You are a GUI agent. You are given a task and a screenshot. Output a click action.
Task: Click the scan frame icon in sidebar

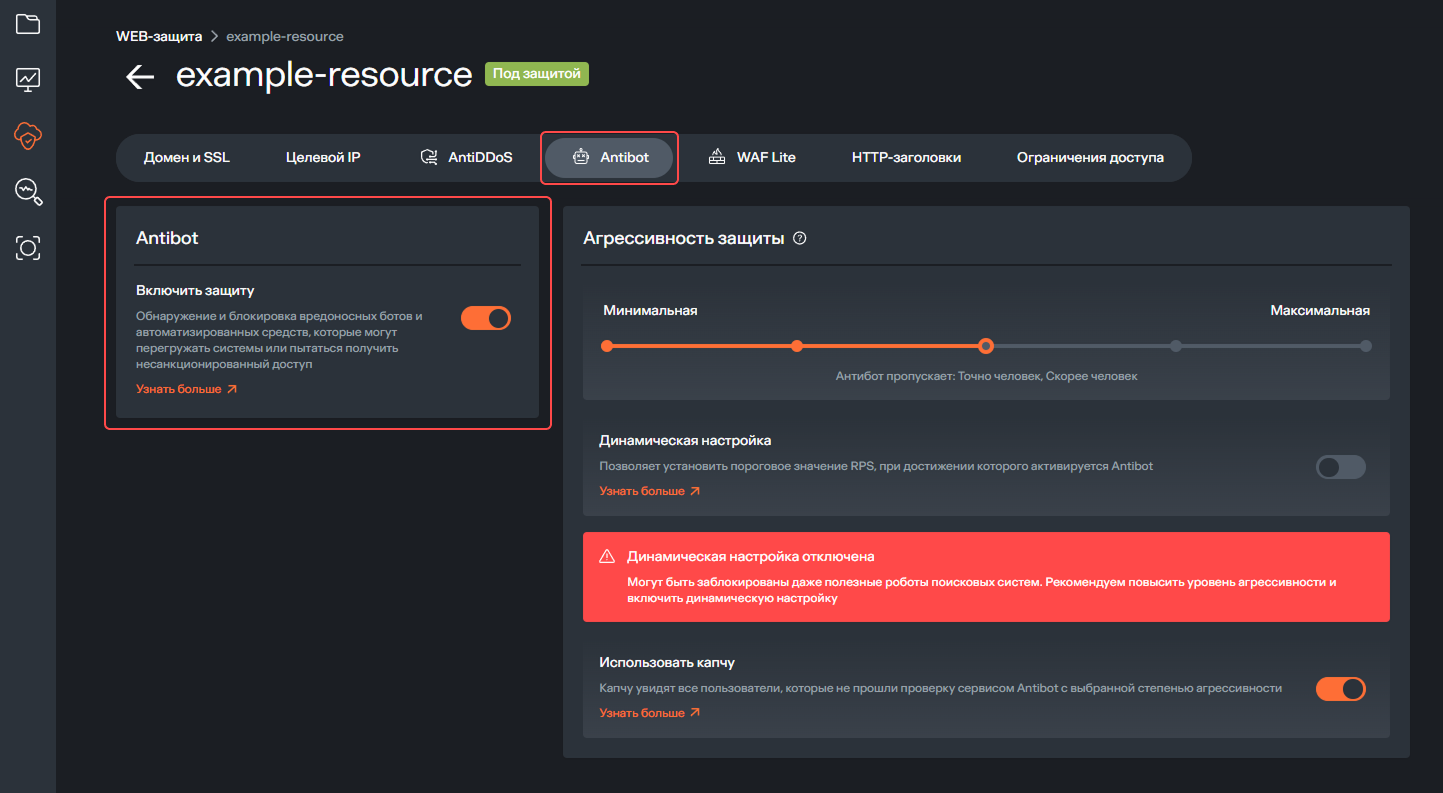(28, 248)
